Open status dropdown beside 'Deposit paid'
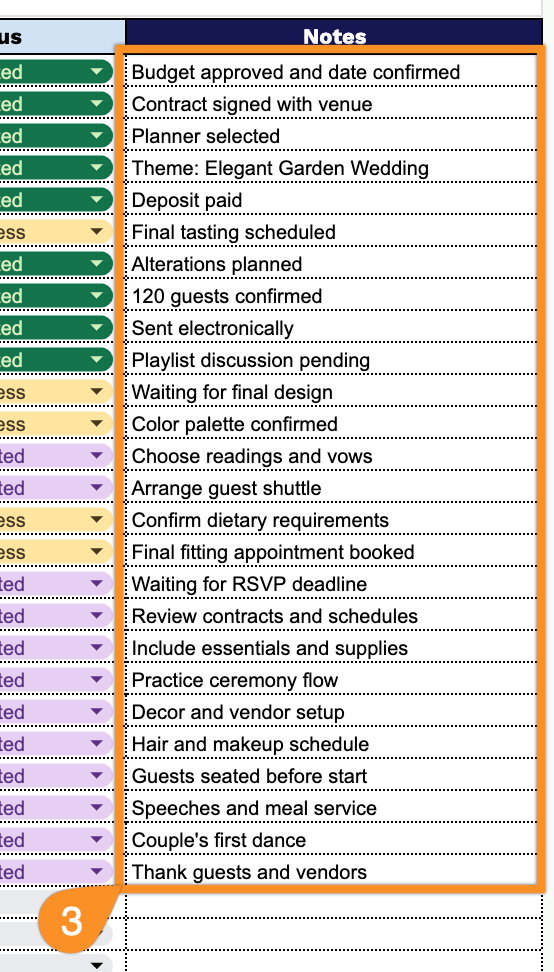 point(97,200)
